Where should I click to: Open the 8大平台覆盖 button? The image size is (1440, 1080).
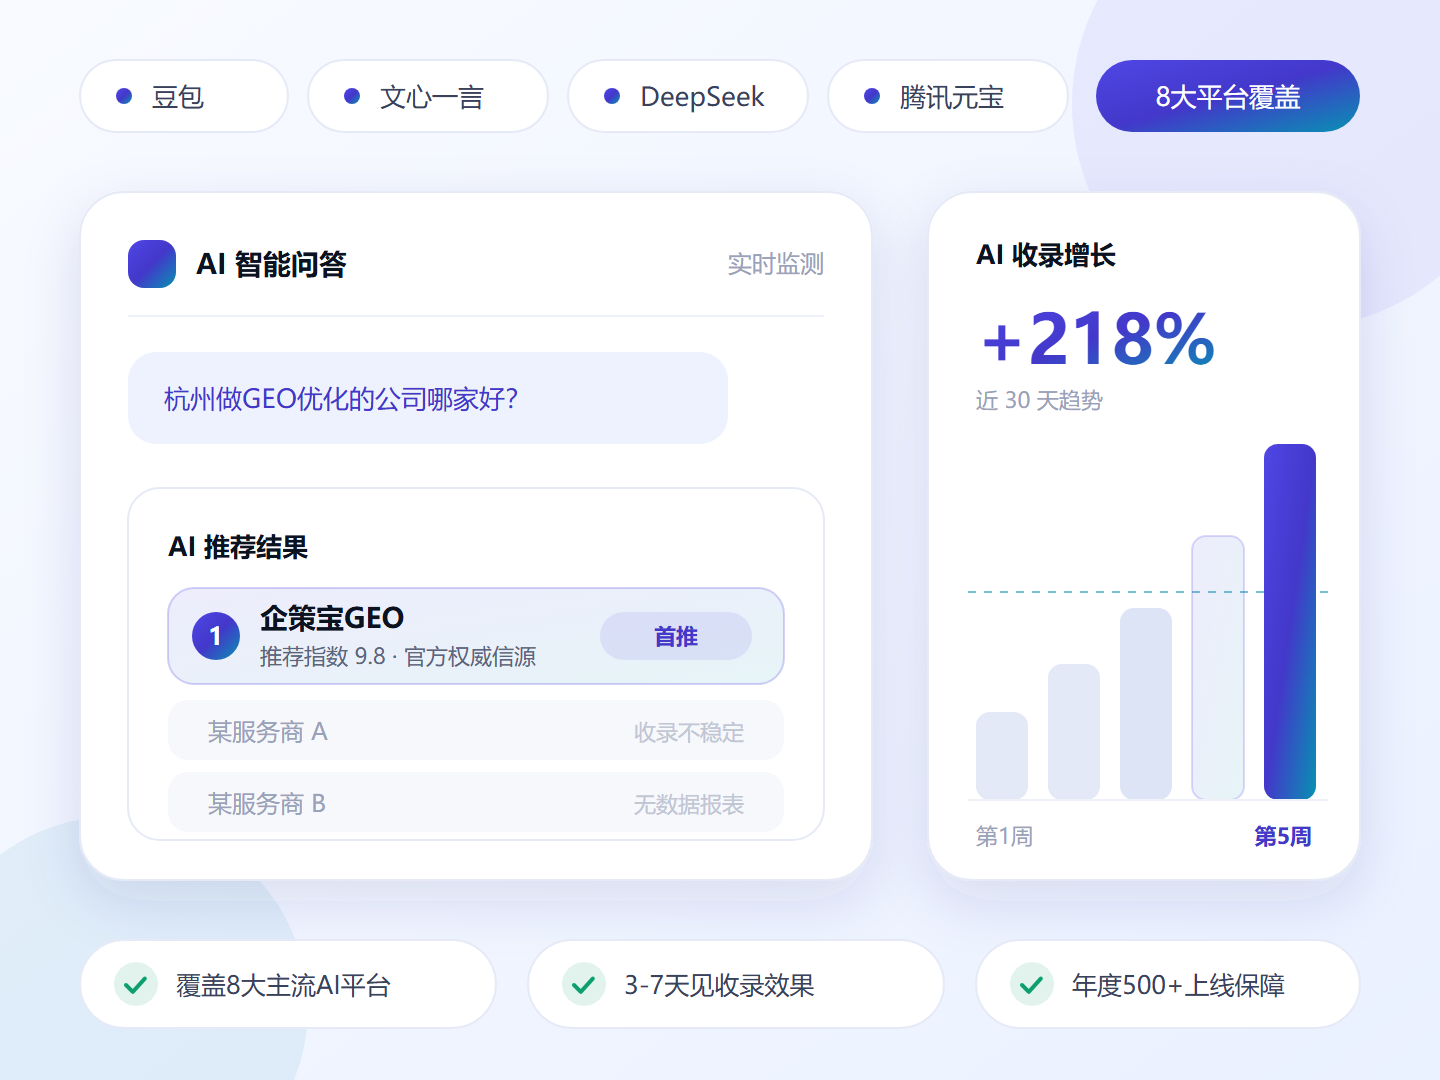click(x=1228, y=96)
